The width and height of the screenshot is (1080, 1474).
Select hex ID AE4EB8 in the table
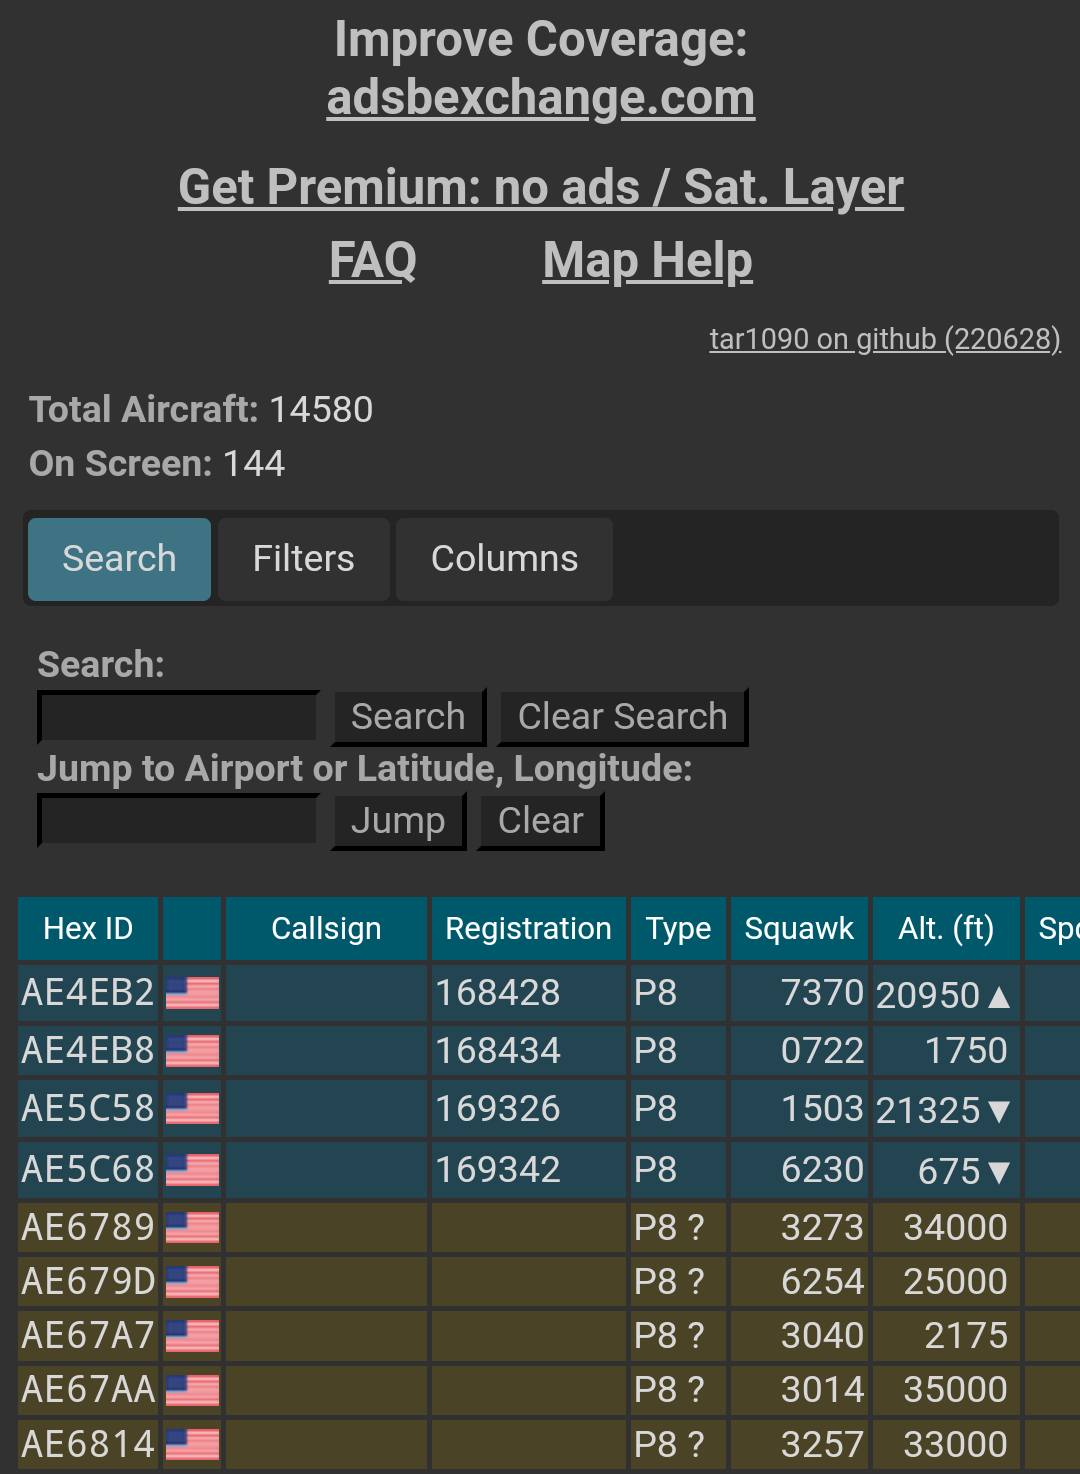click(88, 1051)
